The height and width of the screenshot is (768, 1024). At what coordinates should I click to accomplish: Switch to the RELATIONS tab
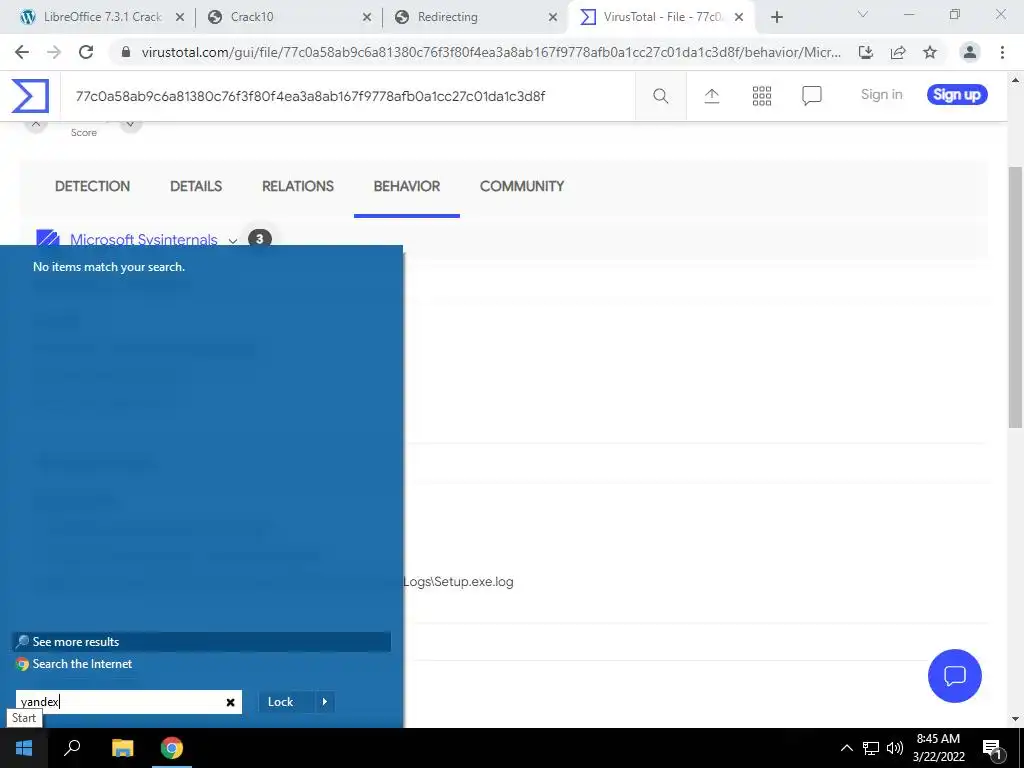point(298,186)
